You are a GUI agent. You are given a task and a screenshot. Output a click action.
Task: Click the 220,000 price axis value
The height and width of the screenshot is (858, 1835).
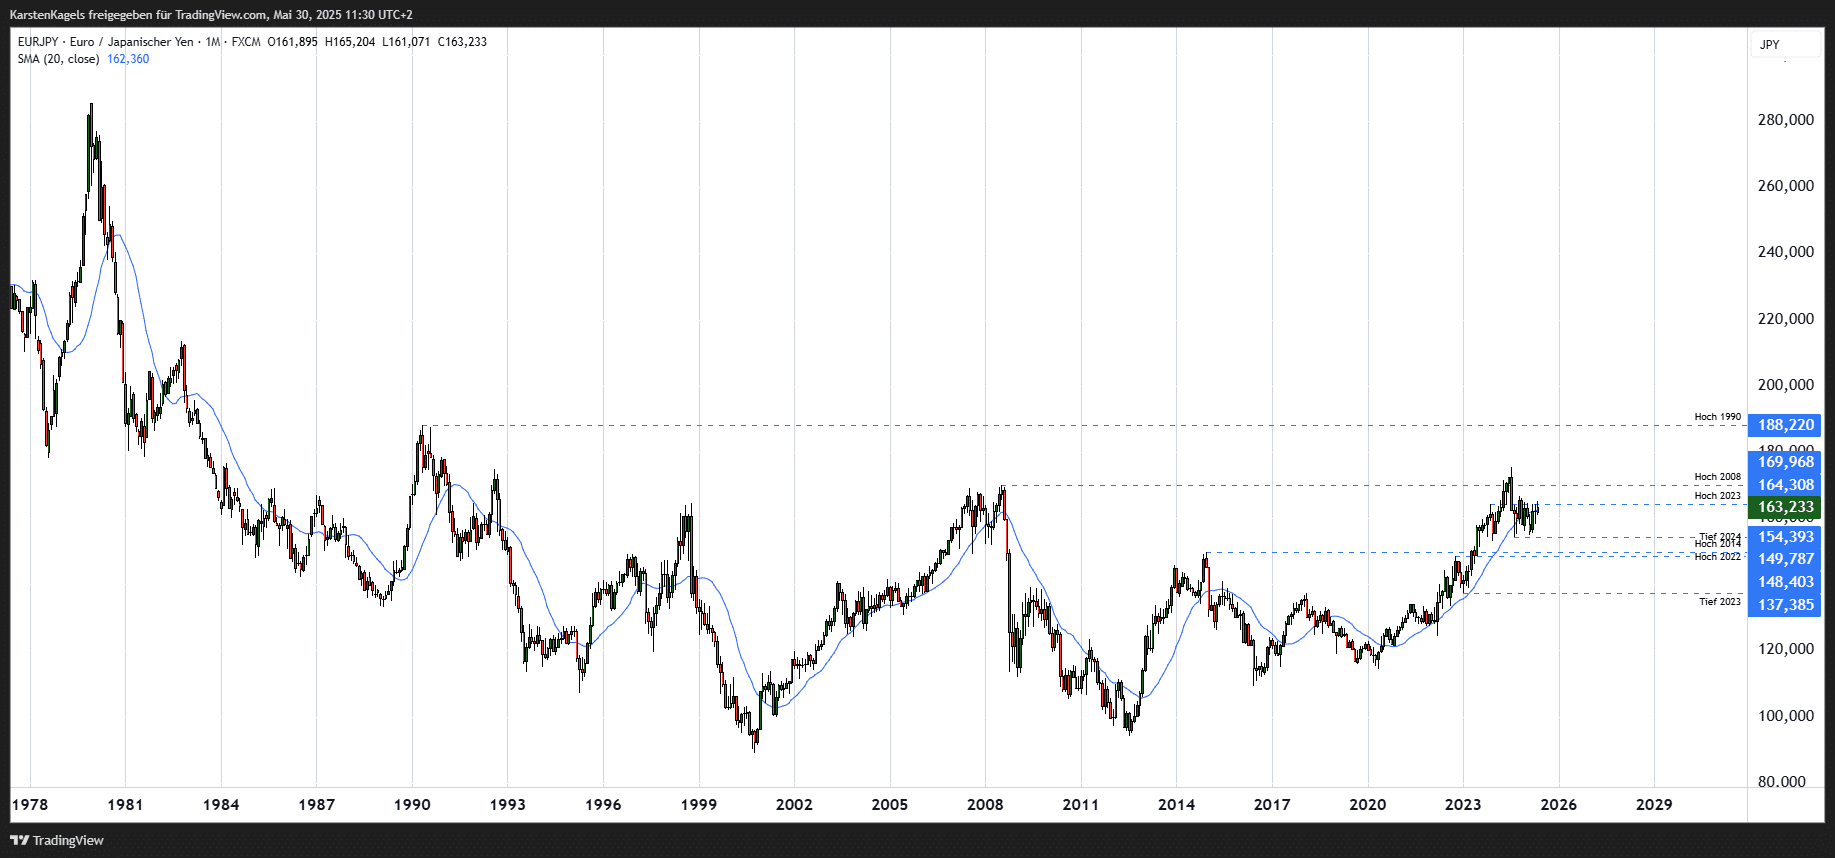pyautogui.click(x=1785, y=319)
